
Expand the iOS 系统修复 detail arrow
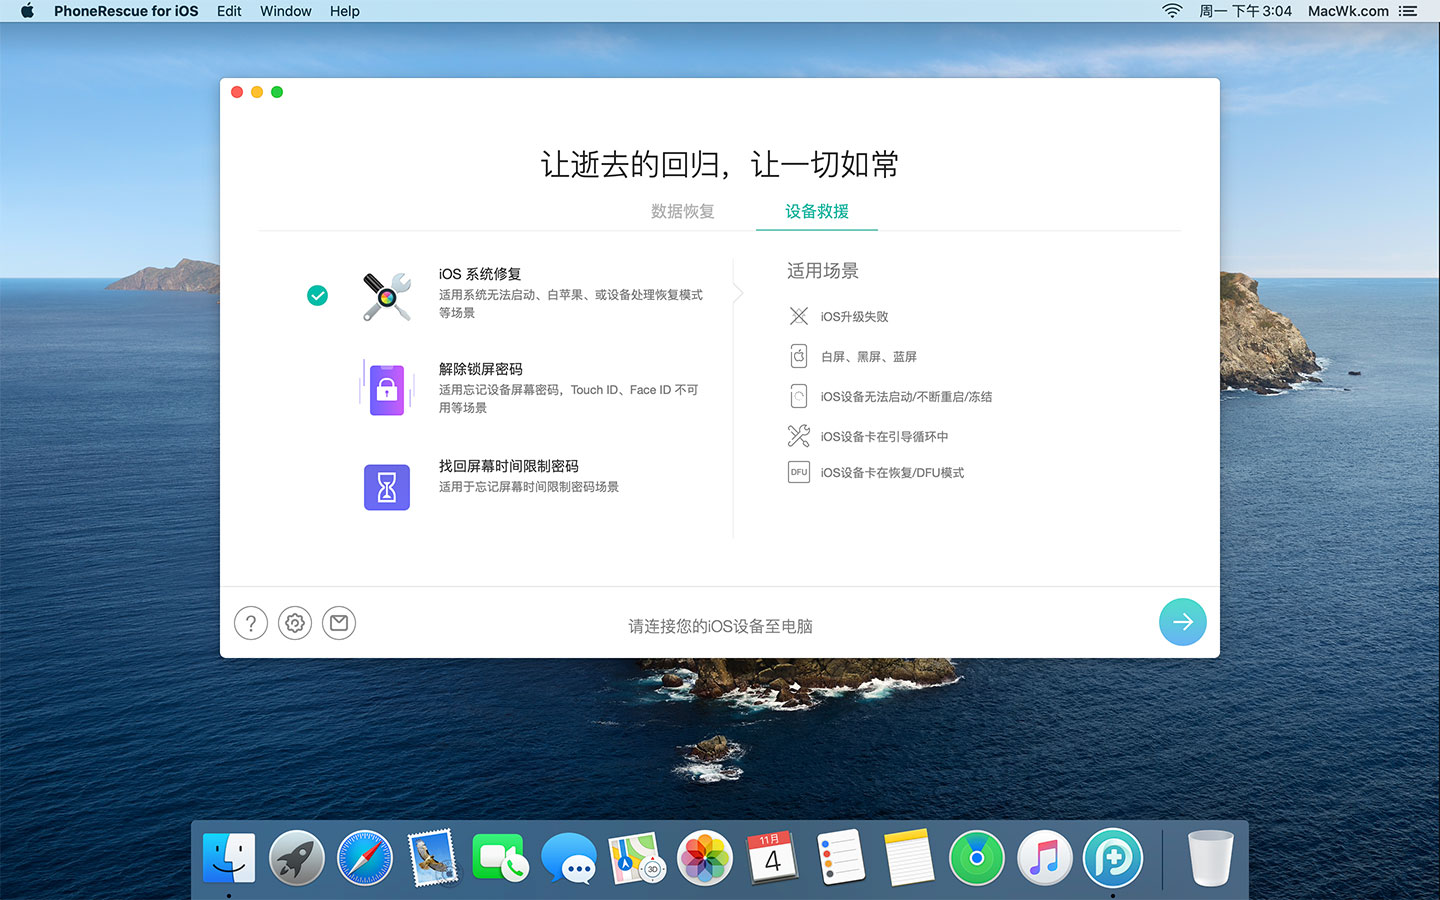coord(737,293)
